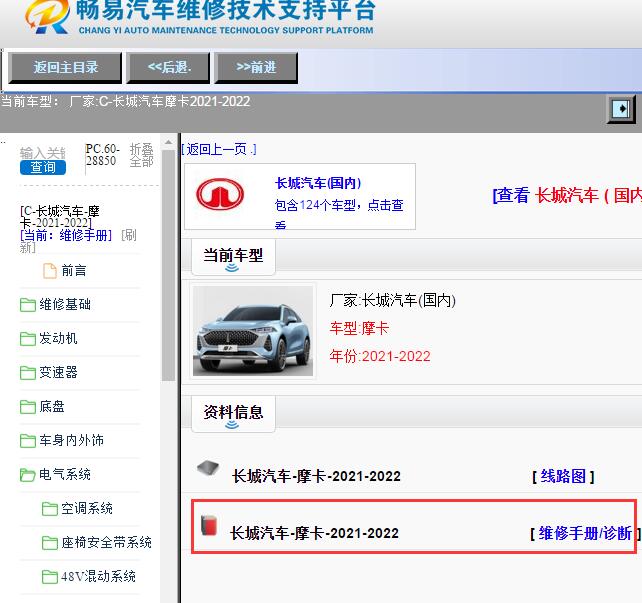This screenshot has width=642, height=603.
Task: Click the gray chip icon beside 线路图 row
Action: tap(208, 468)
